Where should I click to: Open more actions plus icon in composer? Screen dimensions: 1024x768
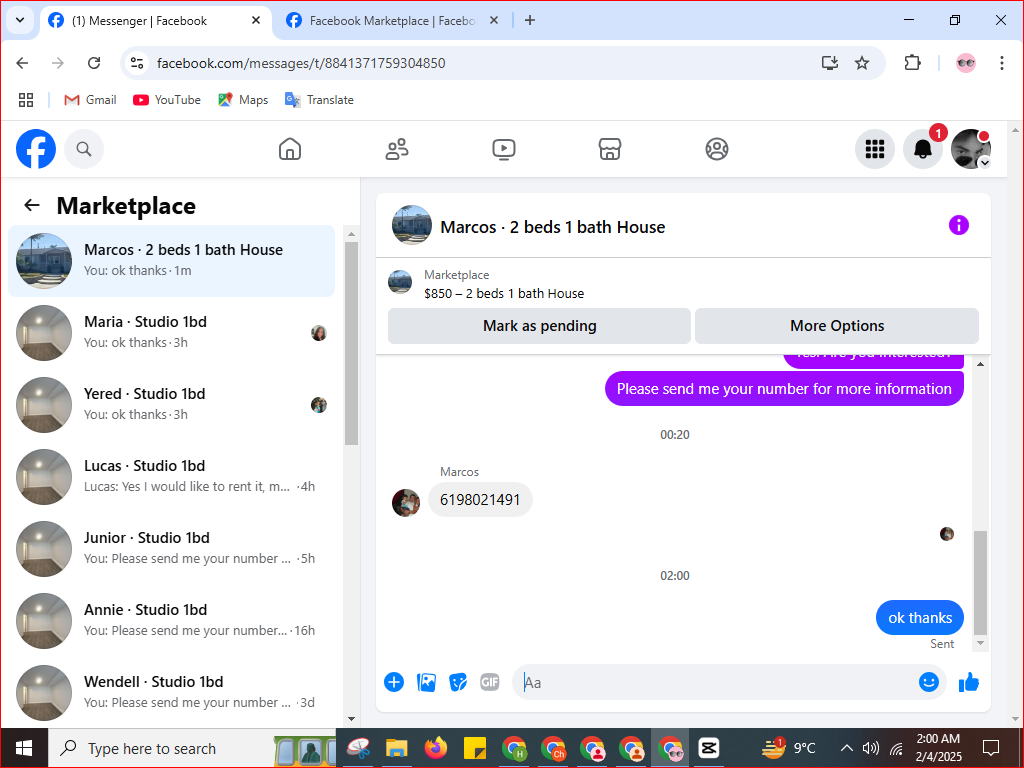[394, 682]
